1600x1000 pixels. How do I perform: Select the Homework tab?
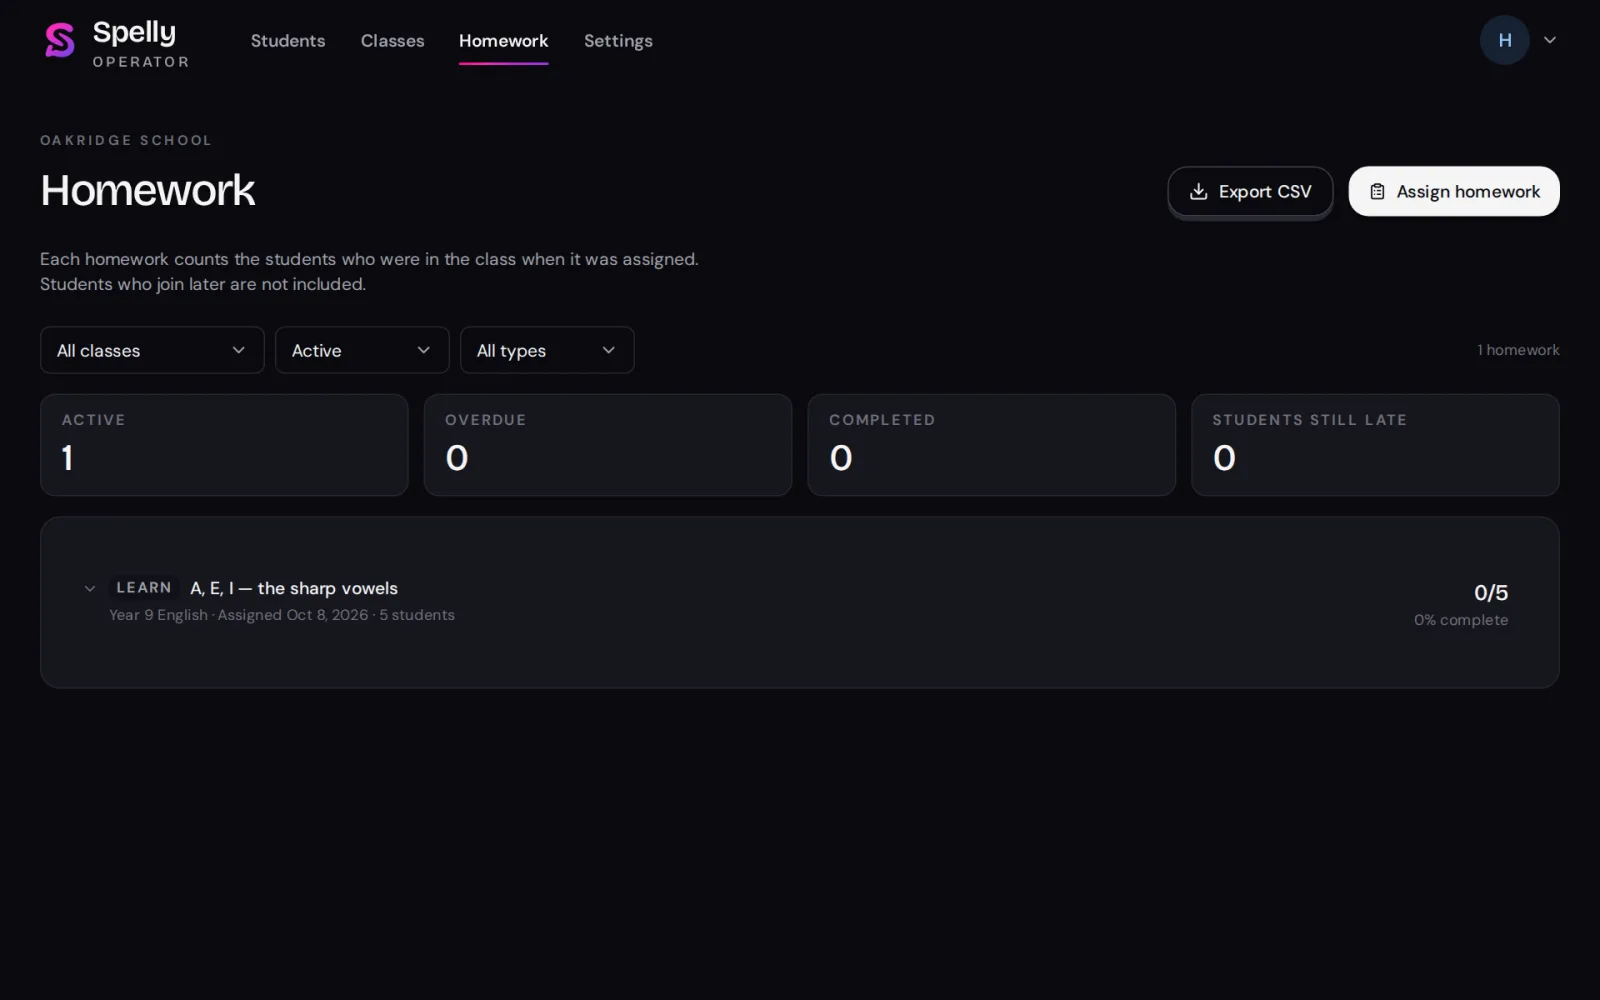[x=503, y=41]
